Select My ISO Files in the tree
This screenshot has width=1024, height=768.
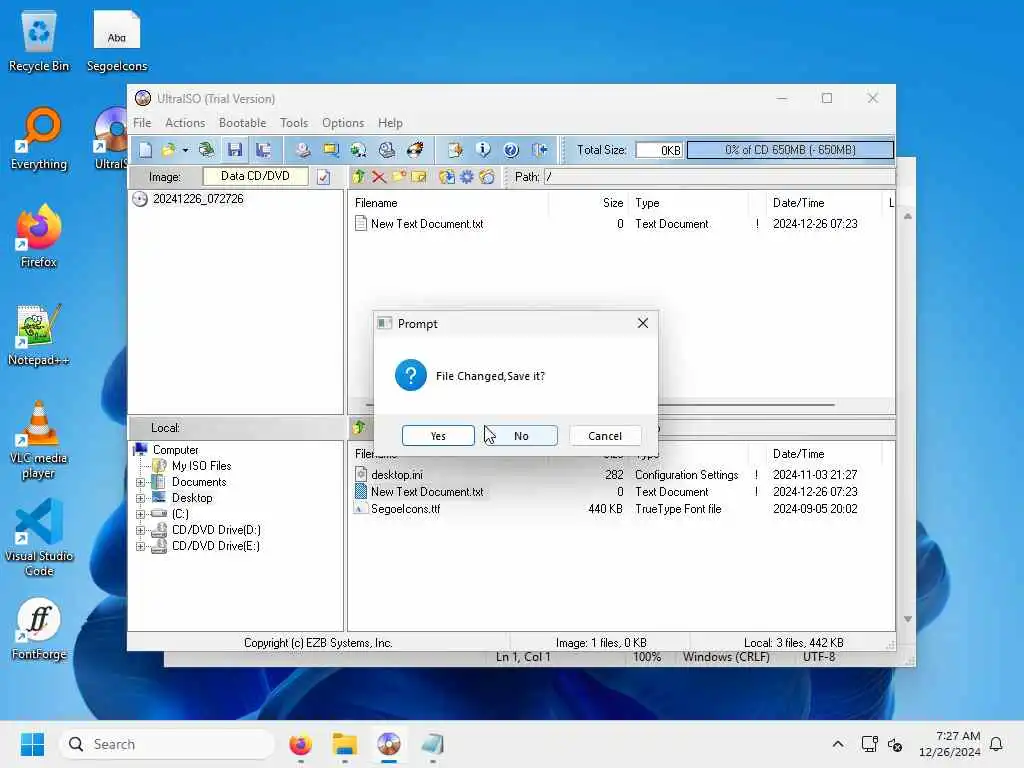(x=201, y=466)
